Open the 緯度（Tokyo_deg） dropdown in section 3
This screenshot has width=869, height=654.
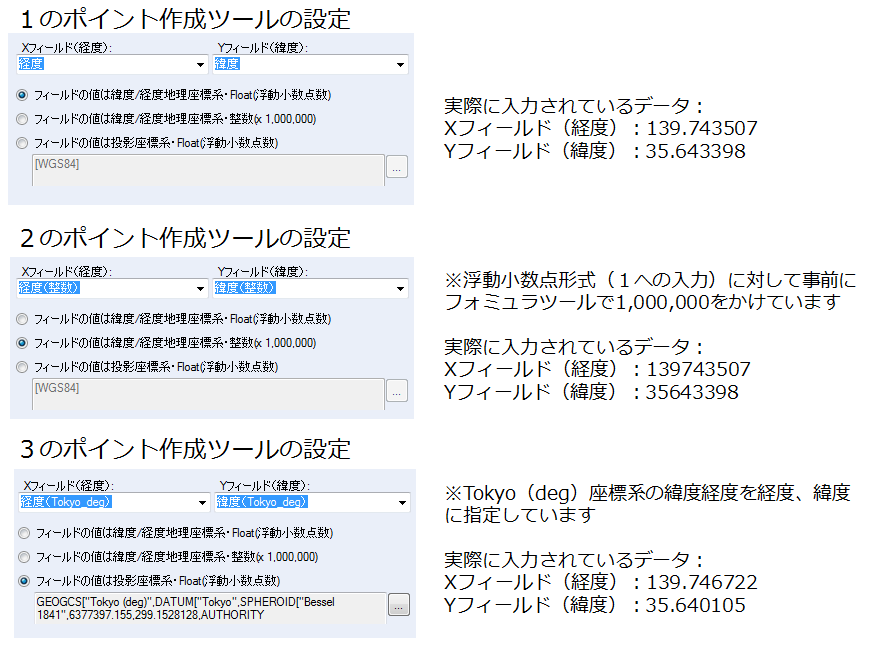pyautogui.click(x=400, y=502)
